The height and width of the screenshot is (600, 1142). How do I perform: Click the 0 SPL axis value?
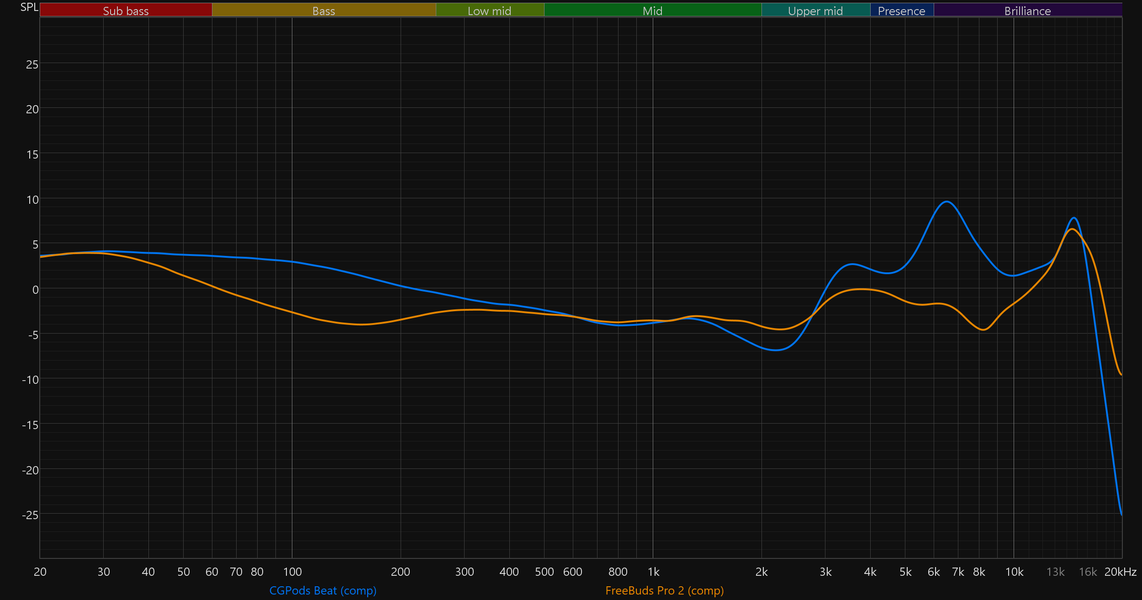35,289
